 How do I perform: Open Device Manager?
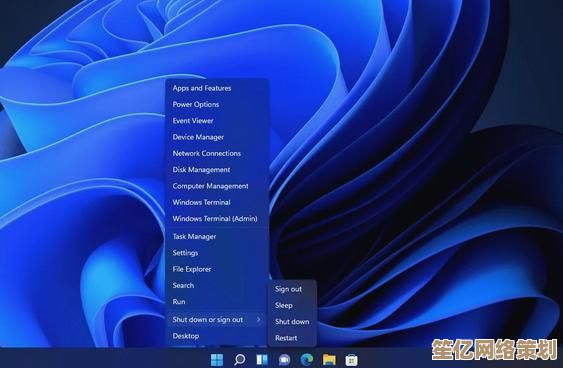[x=217, y=137]
